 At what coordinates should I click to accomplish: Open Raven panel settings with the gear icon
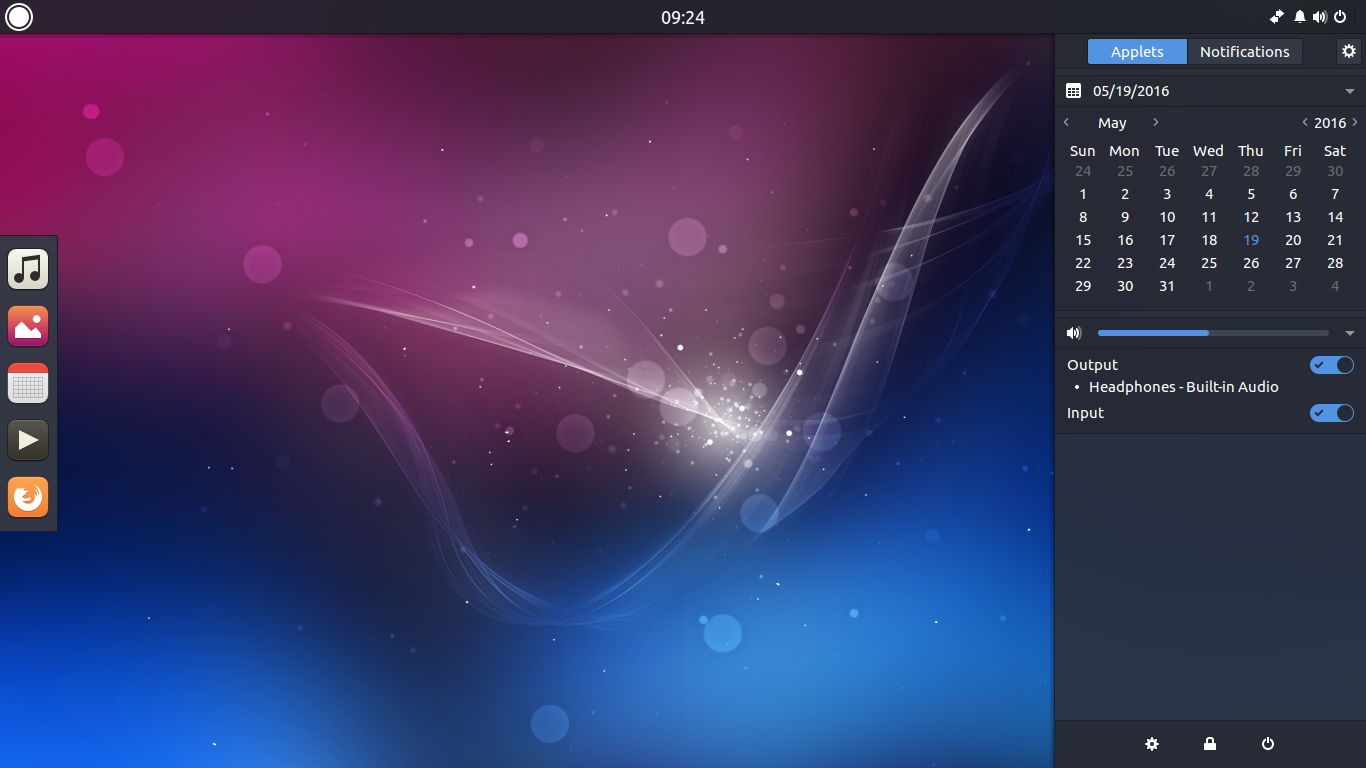(x=1349, y=51)
